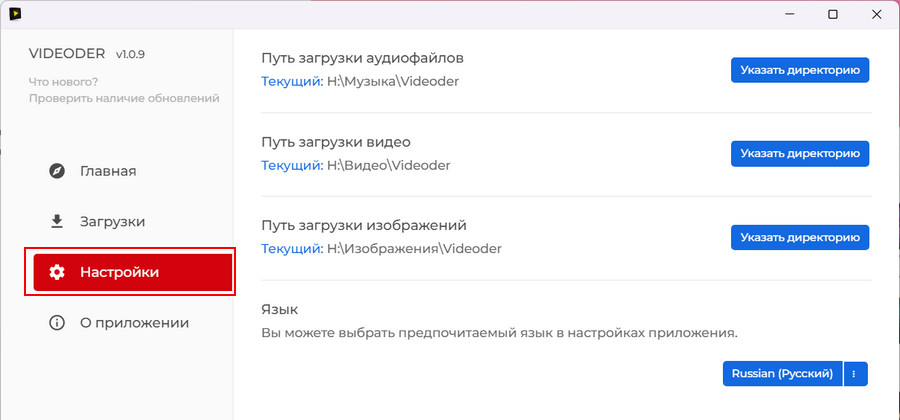Set directory for audio download path

click(800, 70)
